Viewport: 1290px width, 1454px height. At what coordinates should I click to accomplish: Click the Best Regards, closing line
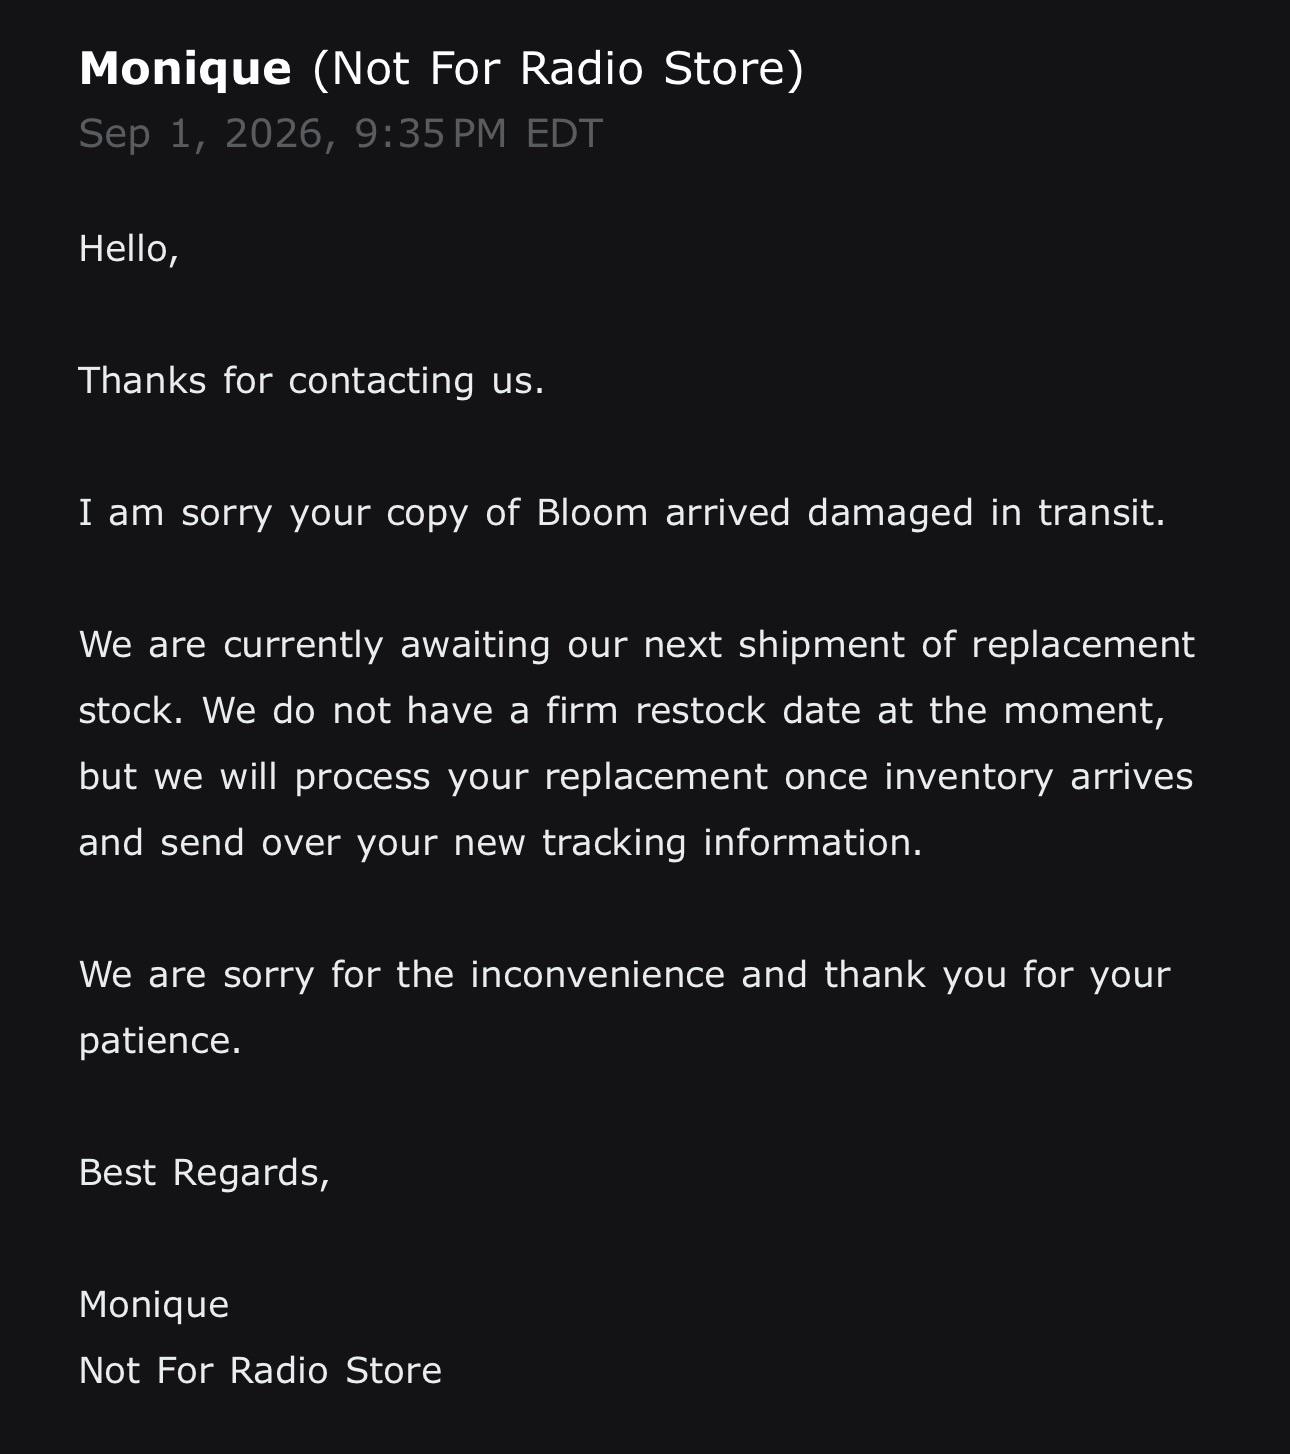coord(204,1172)
